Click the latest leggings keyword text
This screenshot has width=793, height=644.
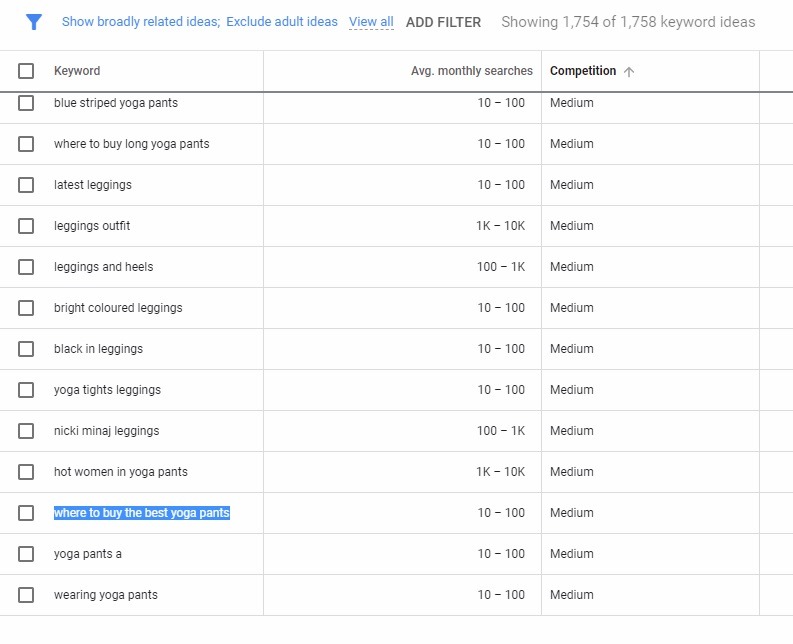pyautogui.click(x=93, y=185)
